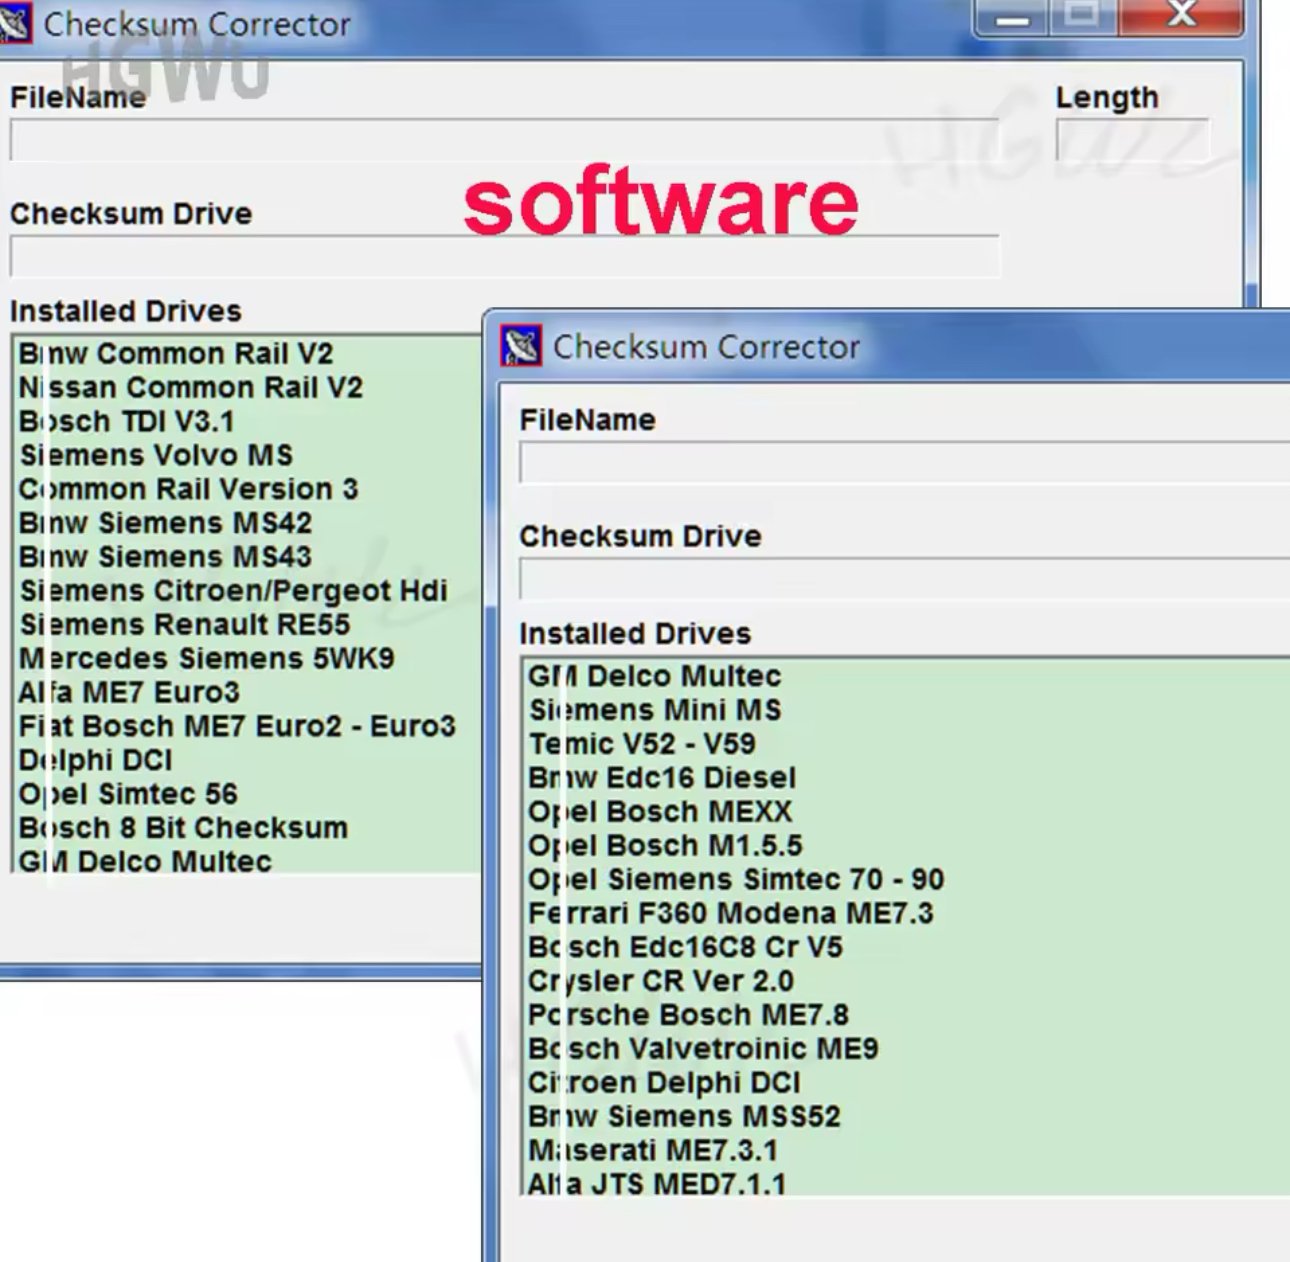
Task: Select Nissan Common Rail V2 from the list
Action: [190, 388]
